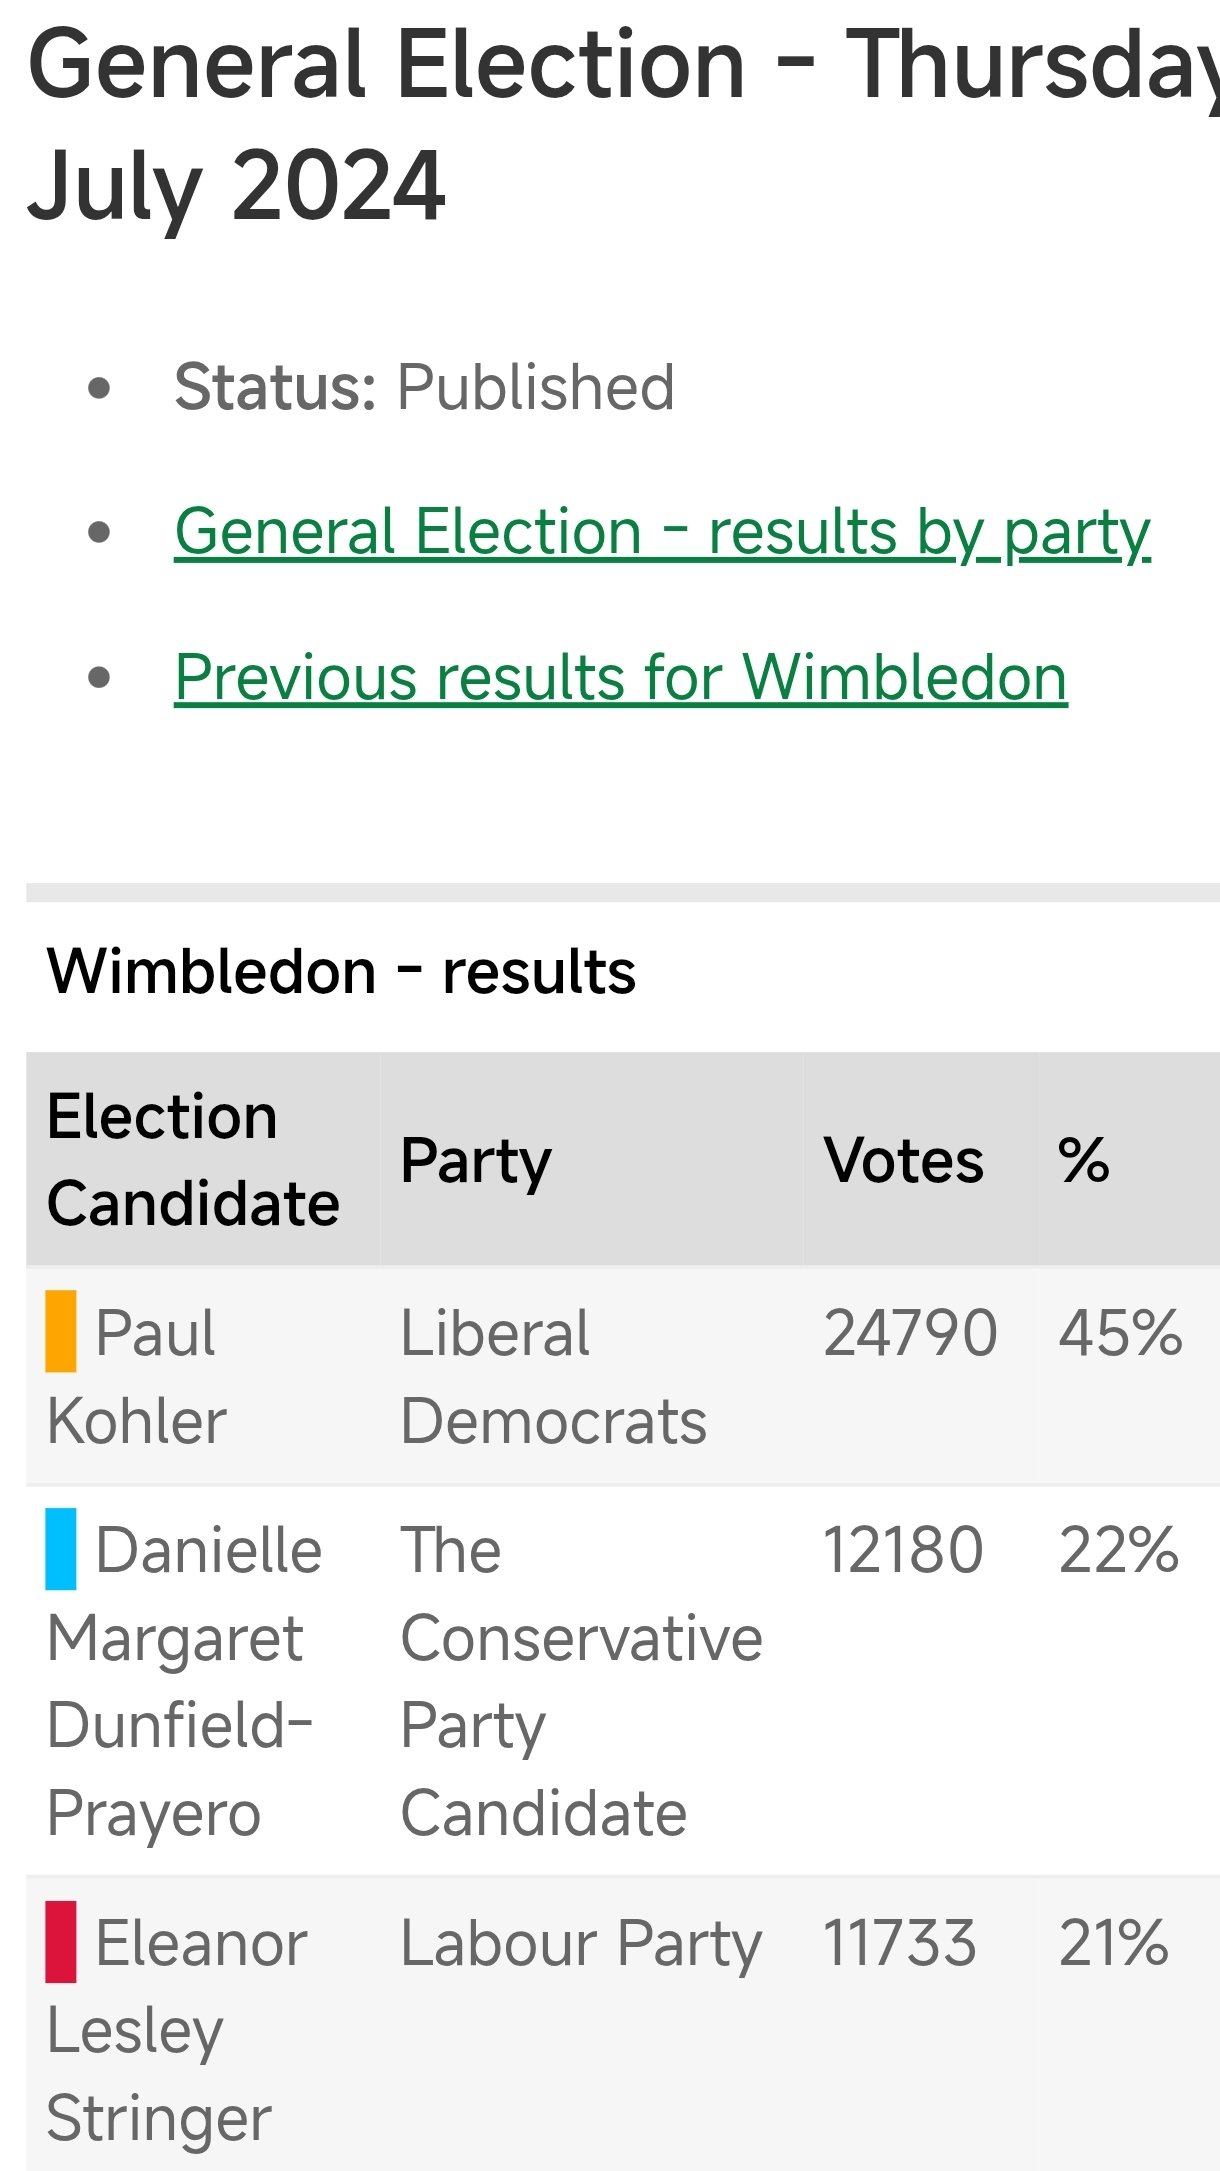This screenshot has height=2171, width=1220.
Task: Select the Votes column header
Action: pos(903,1161)
